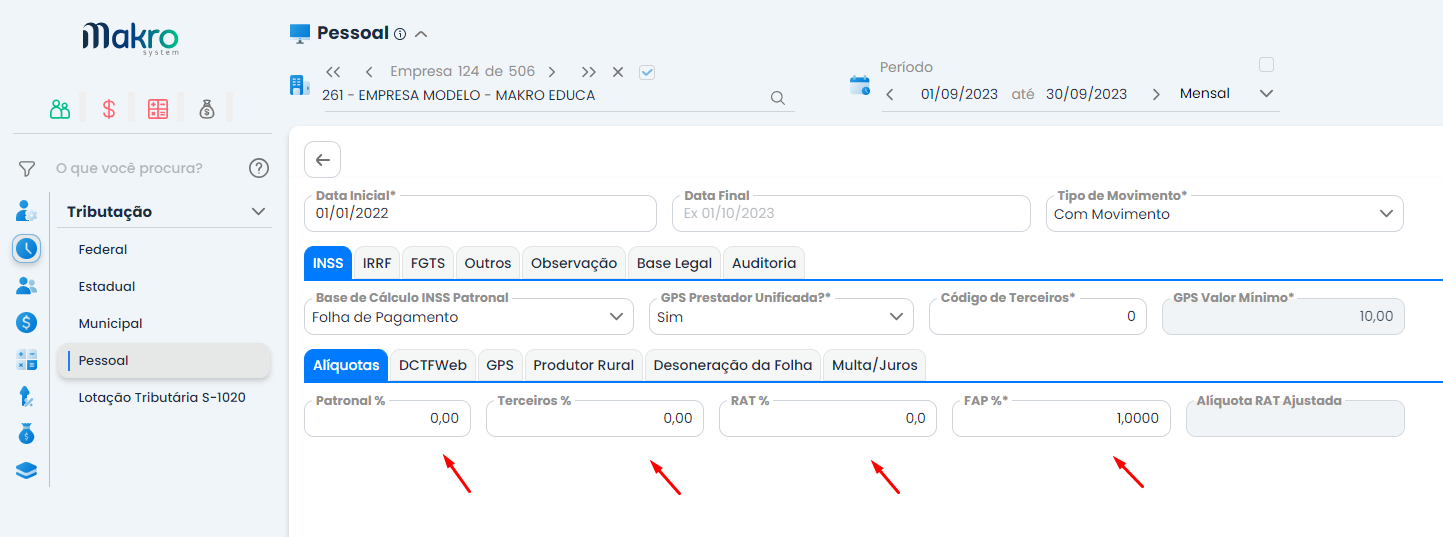The width and height of the screenshot is (1443, 537).
Task: Open the money bag module icon in top toolbar
Action: pos(206,109)
